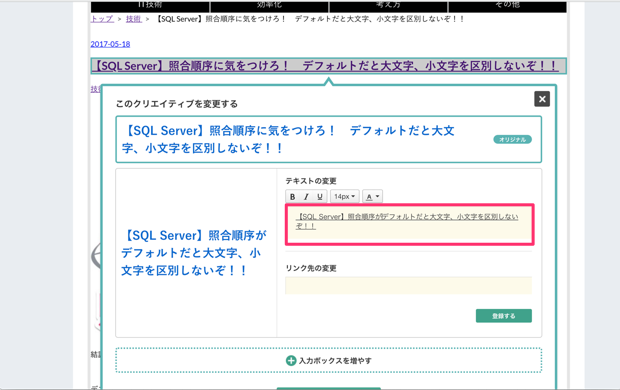Click the creative preview text on left
620x390 pixels.
[x=194, y=253]
